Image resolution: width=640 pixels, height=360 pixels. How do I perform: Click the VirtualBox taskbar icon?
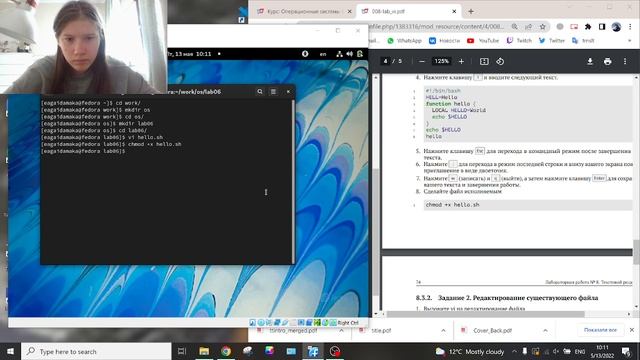(x=313, y=351)
